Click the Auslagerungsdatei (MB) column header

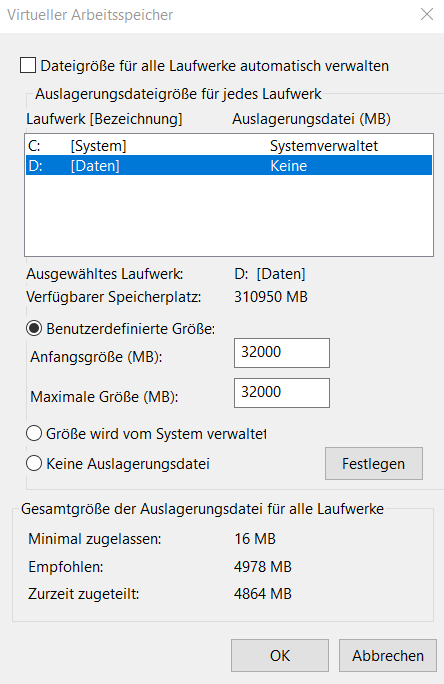coord(311,119)
